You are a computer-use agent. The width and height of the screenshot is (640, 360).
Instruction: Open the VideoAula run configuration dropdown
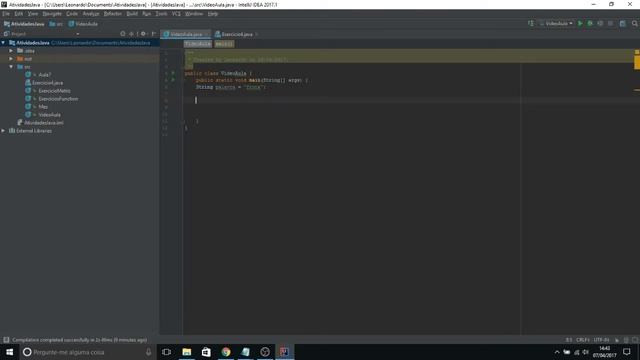pyautogui.click(x=556, y=24)
